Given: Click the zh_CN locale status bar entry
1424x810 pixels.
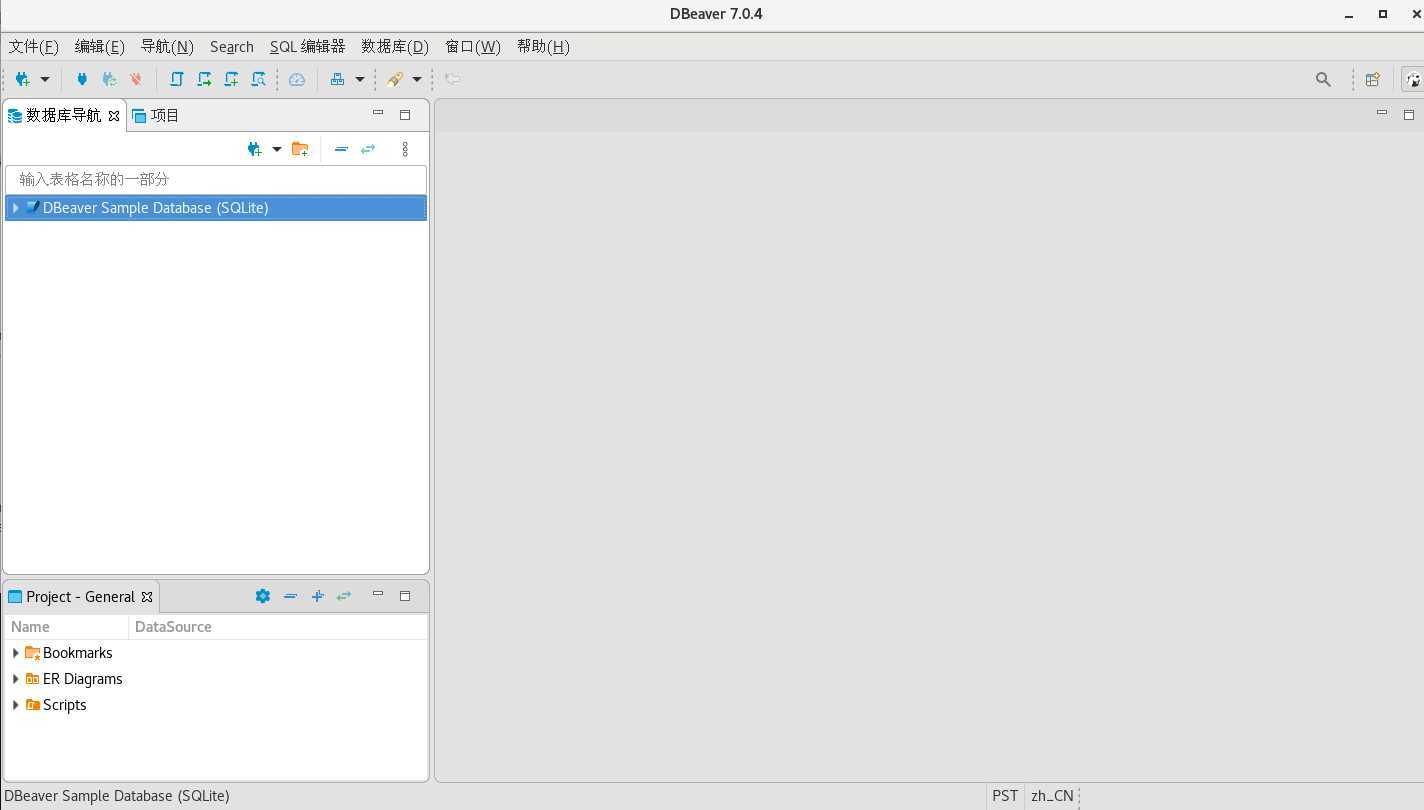Looking at the screenshot, I should coord(1052,796).
